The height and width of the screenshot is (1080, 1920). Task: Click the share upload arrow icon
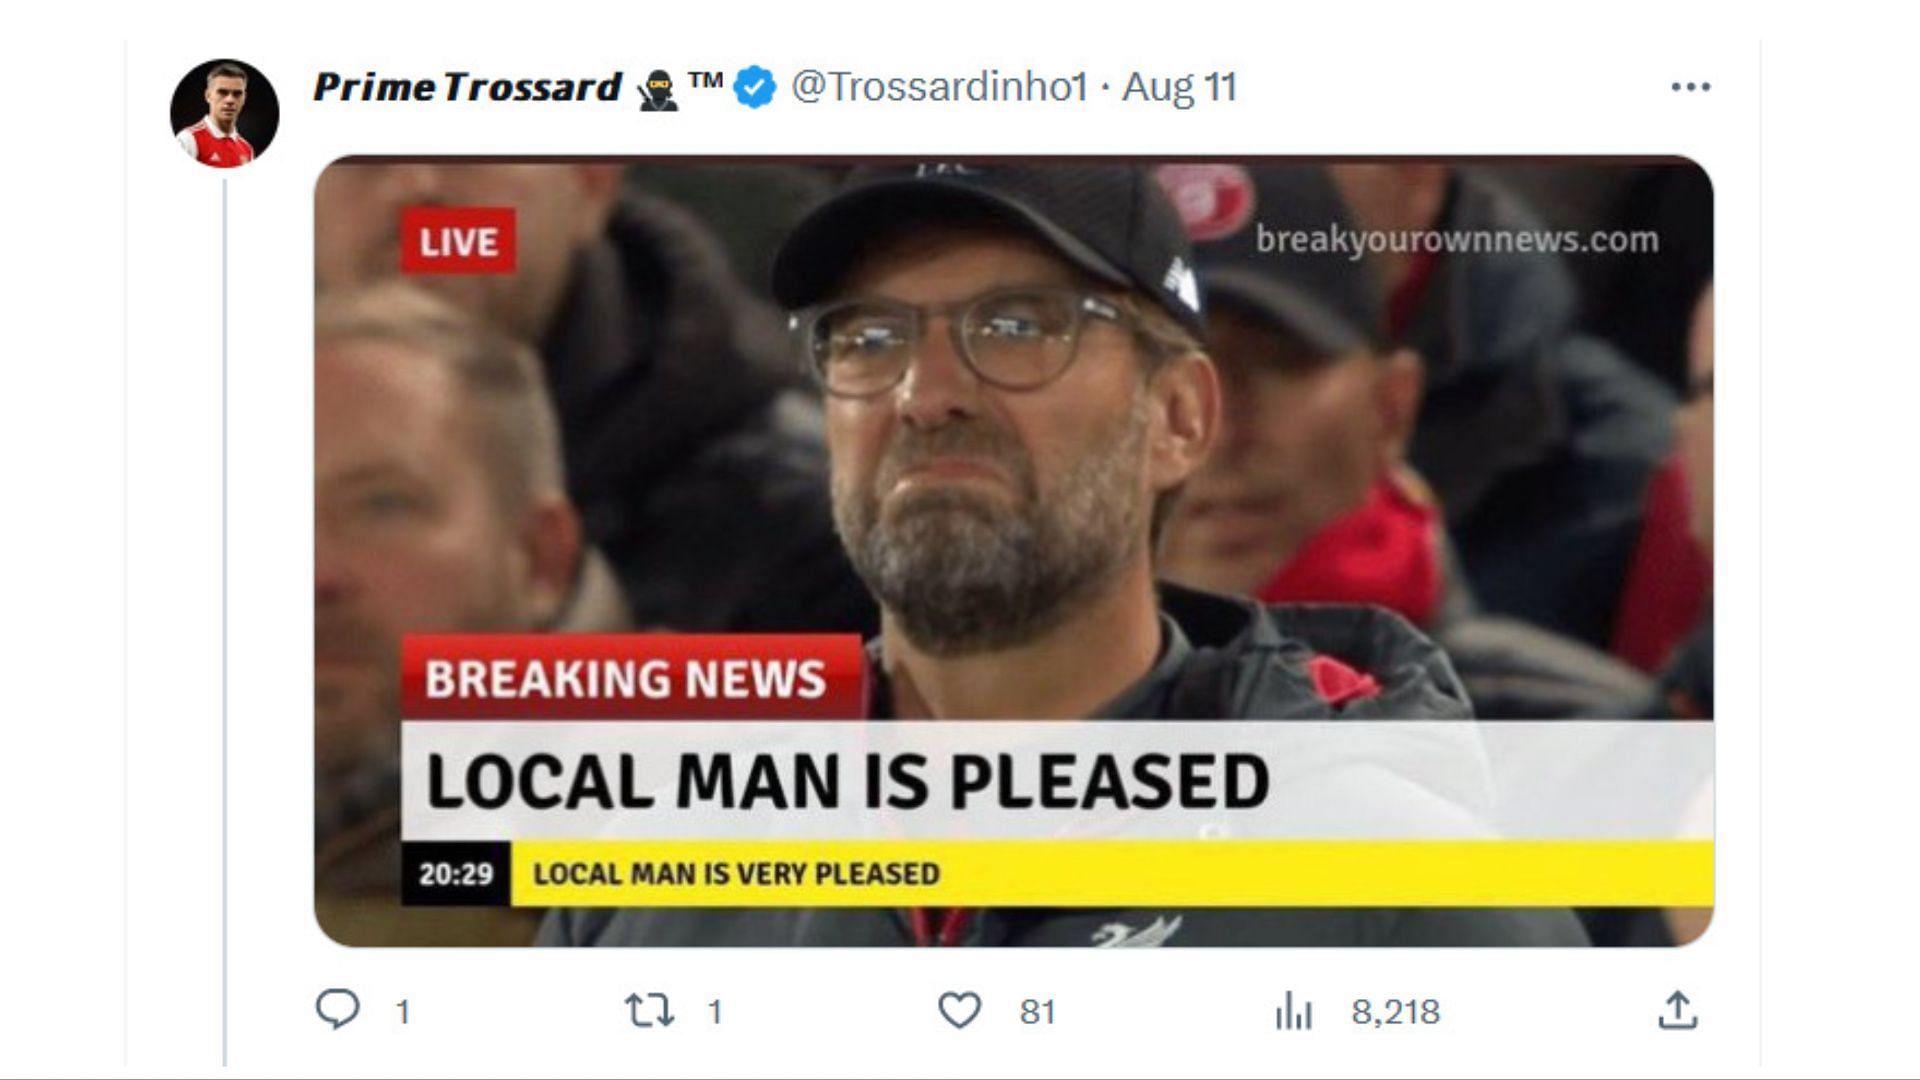(1678, 1010)
